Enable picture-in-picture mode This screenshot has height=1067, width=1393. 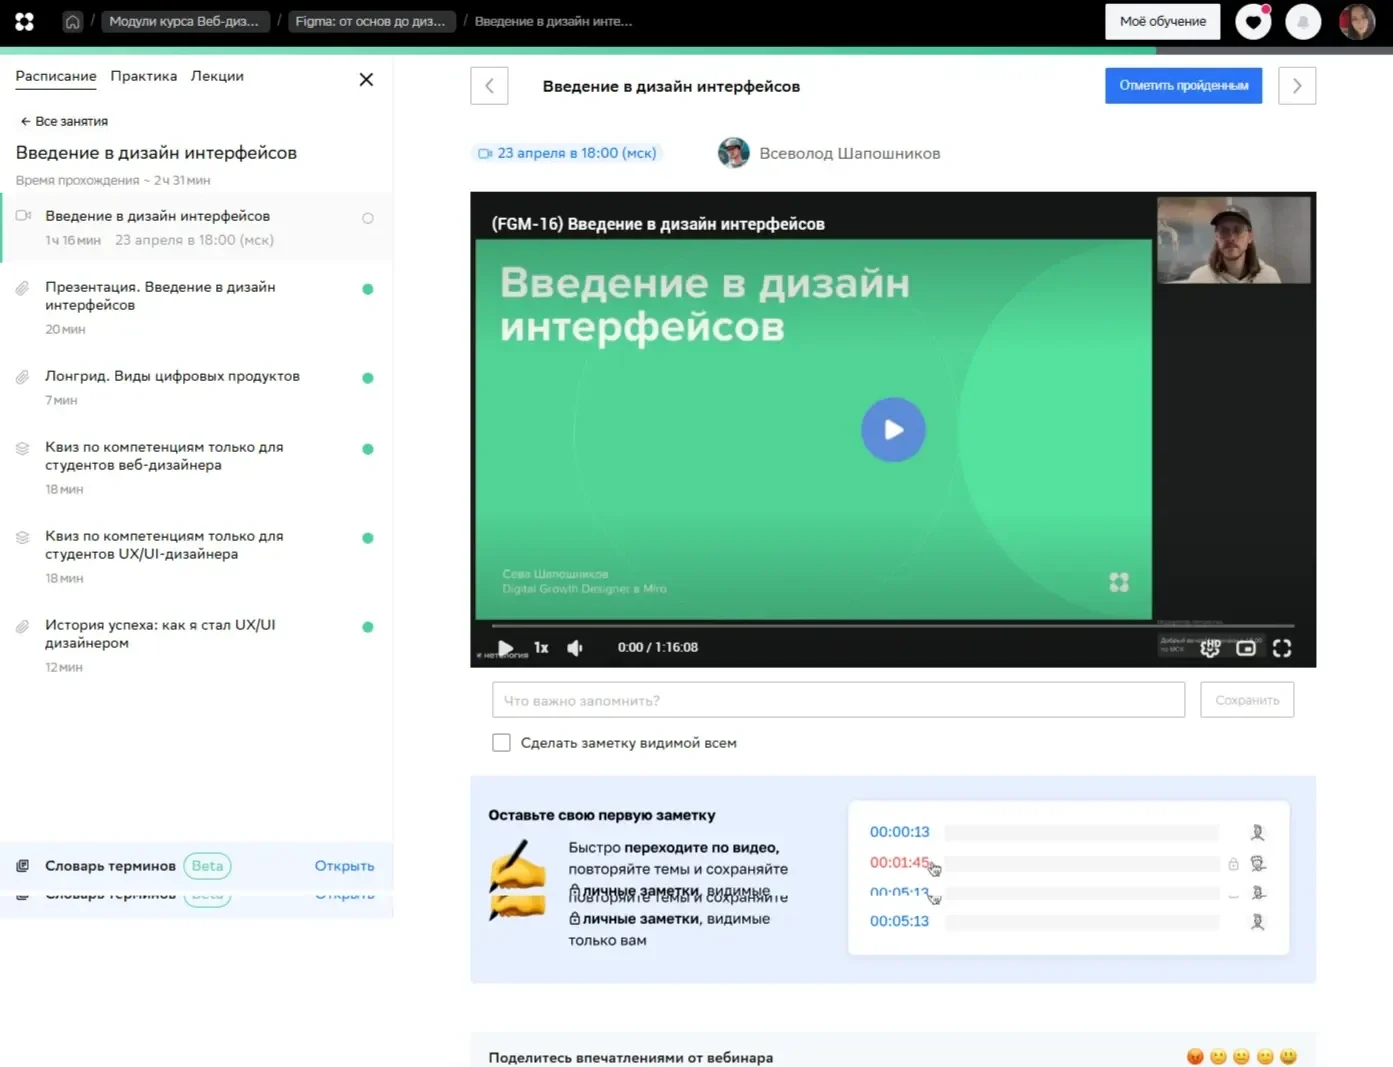[x=1246, y=648]
